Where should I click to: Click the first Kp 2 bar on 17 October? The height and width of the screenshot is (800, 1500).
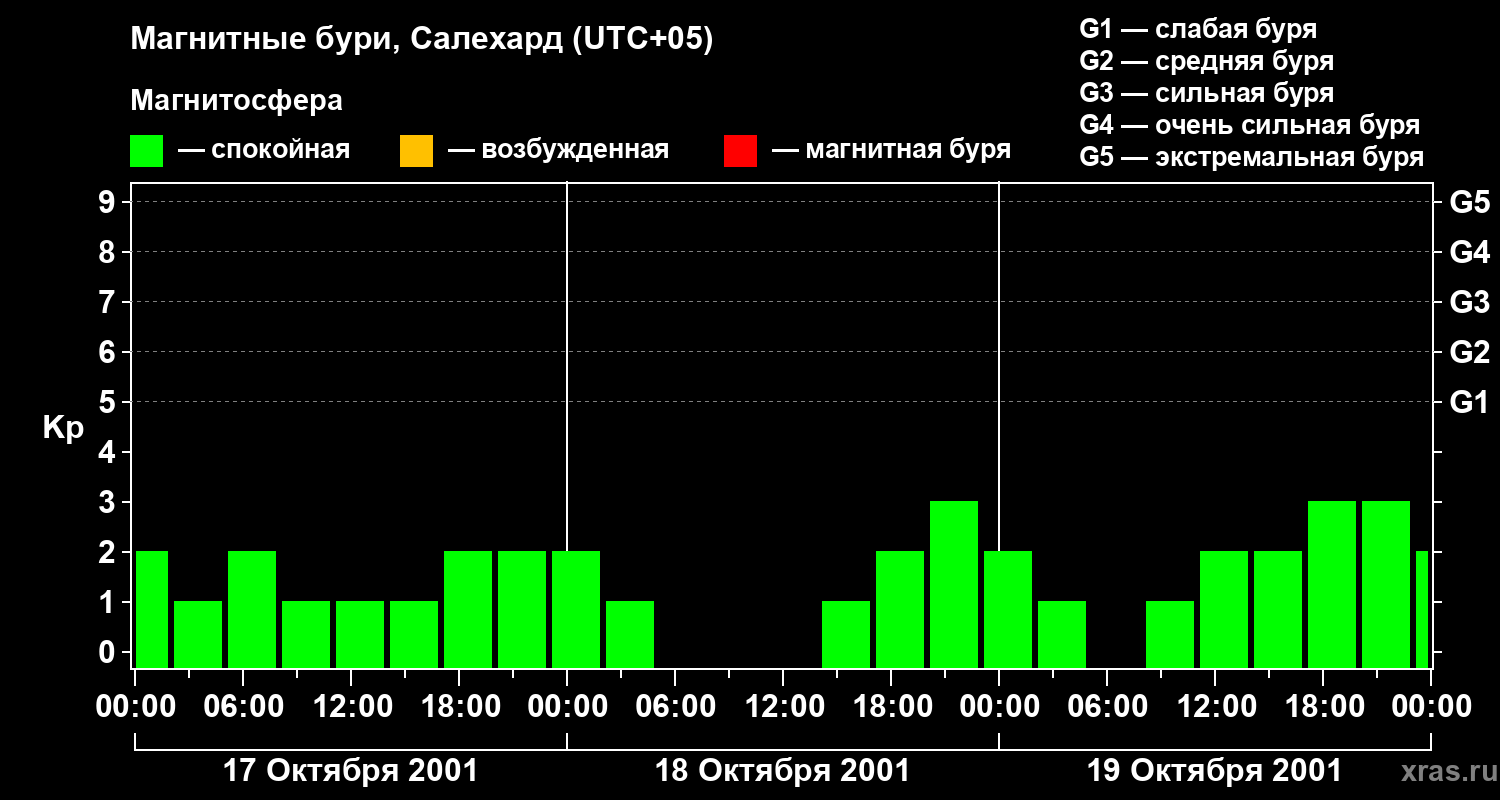151,609
